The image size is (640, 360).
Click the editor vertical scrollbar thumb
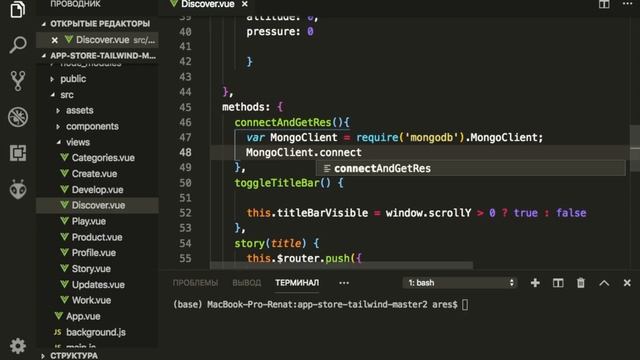(x=635, y=148)
